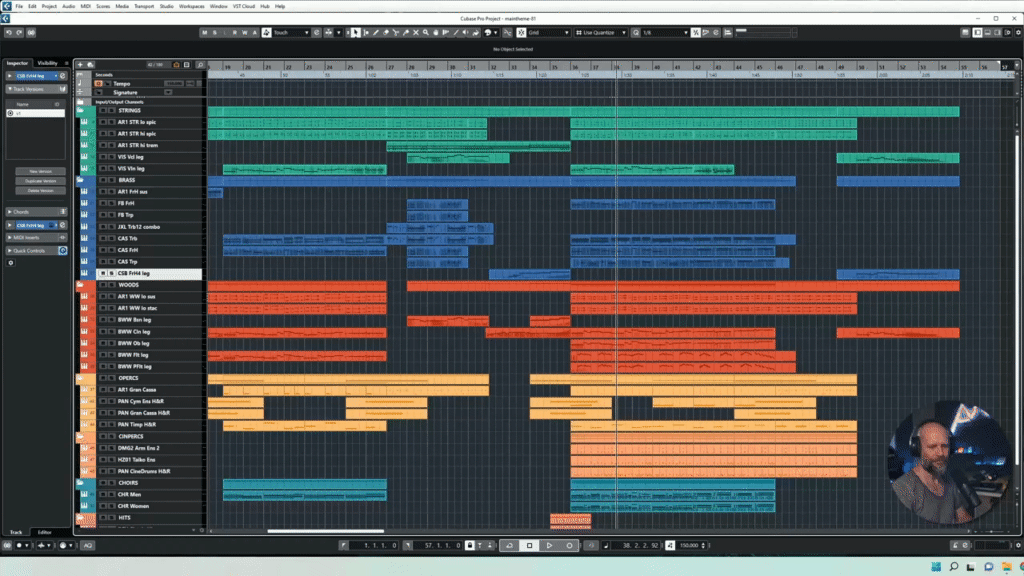Click the Cubase logo icon at top-left
The height and width of the screenshot is (576, 1024).
coord(6,6)
